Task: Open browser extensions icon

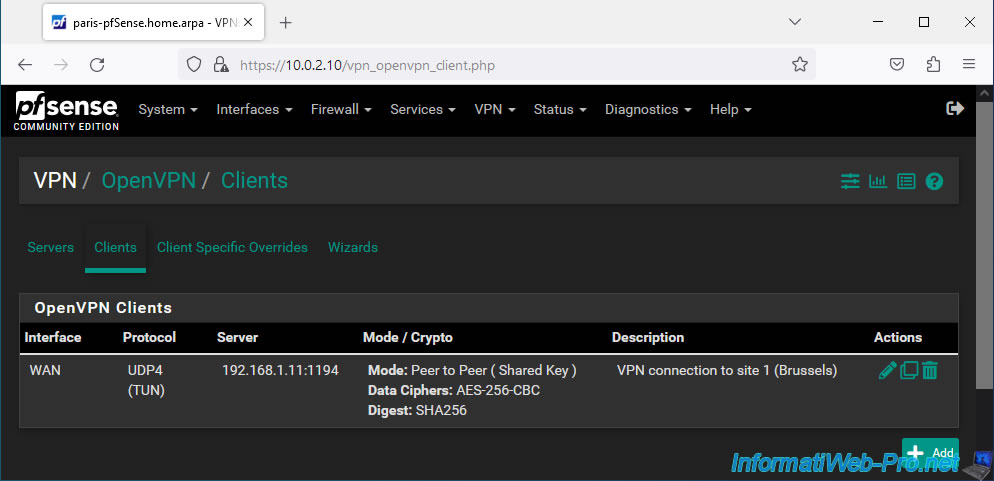Action: [933, 65]
